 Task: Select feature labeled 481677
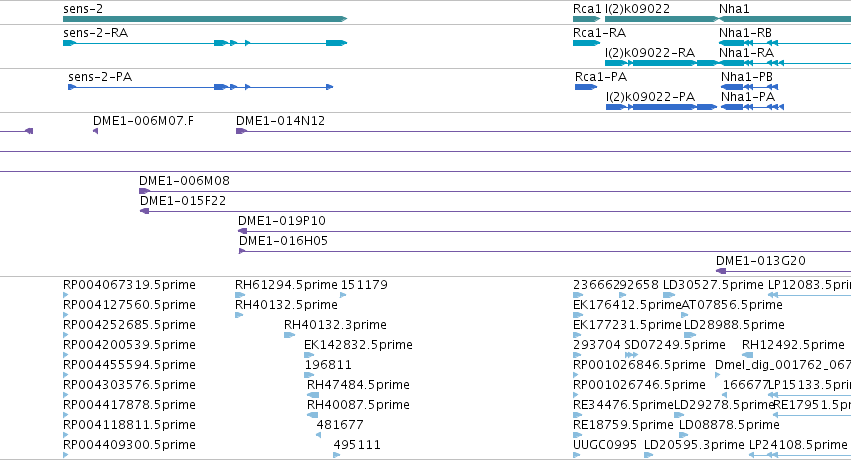pos(340,425)
